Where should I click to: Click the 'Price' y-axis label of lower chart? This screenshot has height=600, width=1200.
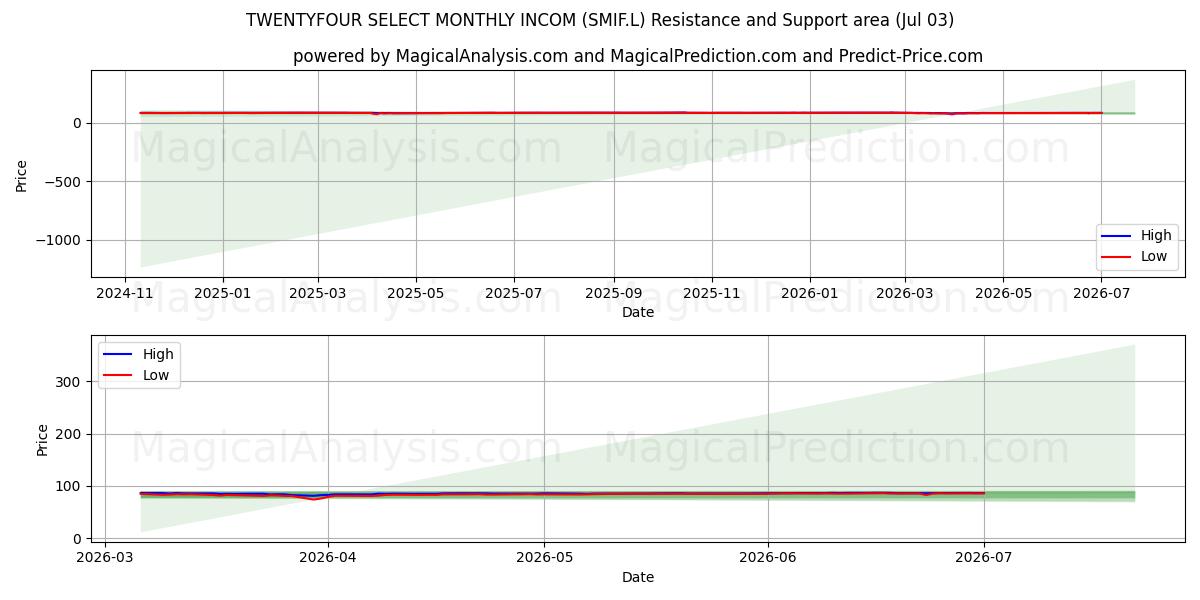pyautogui.click(x=42, y=439)
